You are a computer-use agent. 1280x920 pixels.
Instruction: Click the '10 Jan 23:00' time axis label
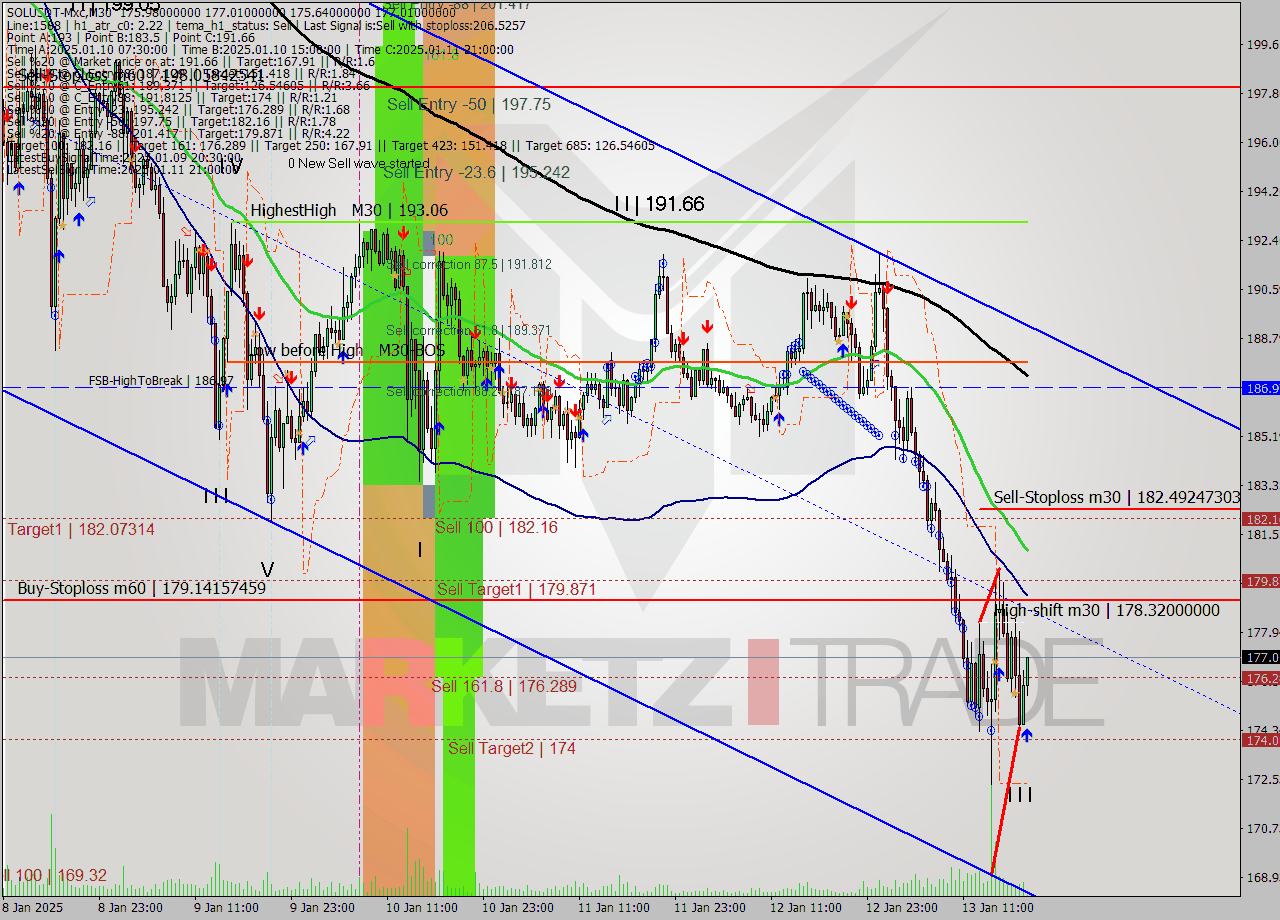coord(518,908)
